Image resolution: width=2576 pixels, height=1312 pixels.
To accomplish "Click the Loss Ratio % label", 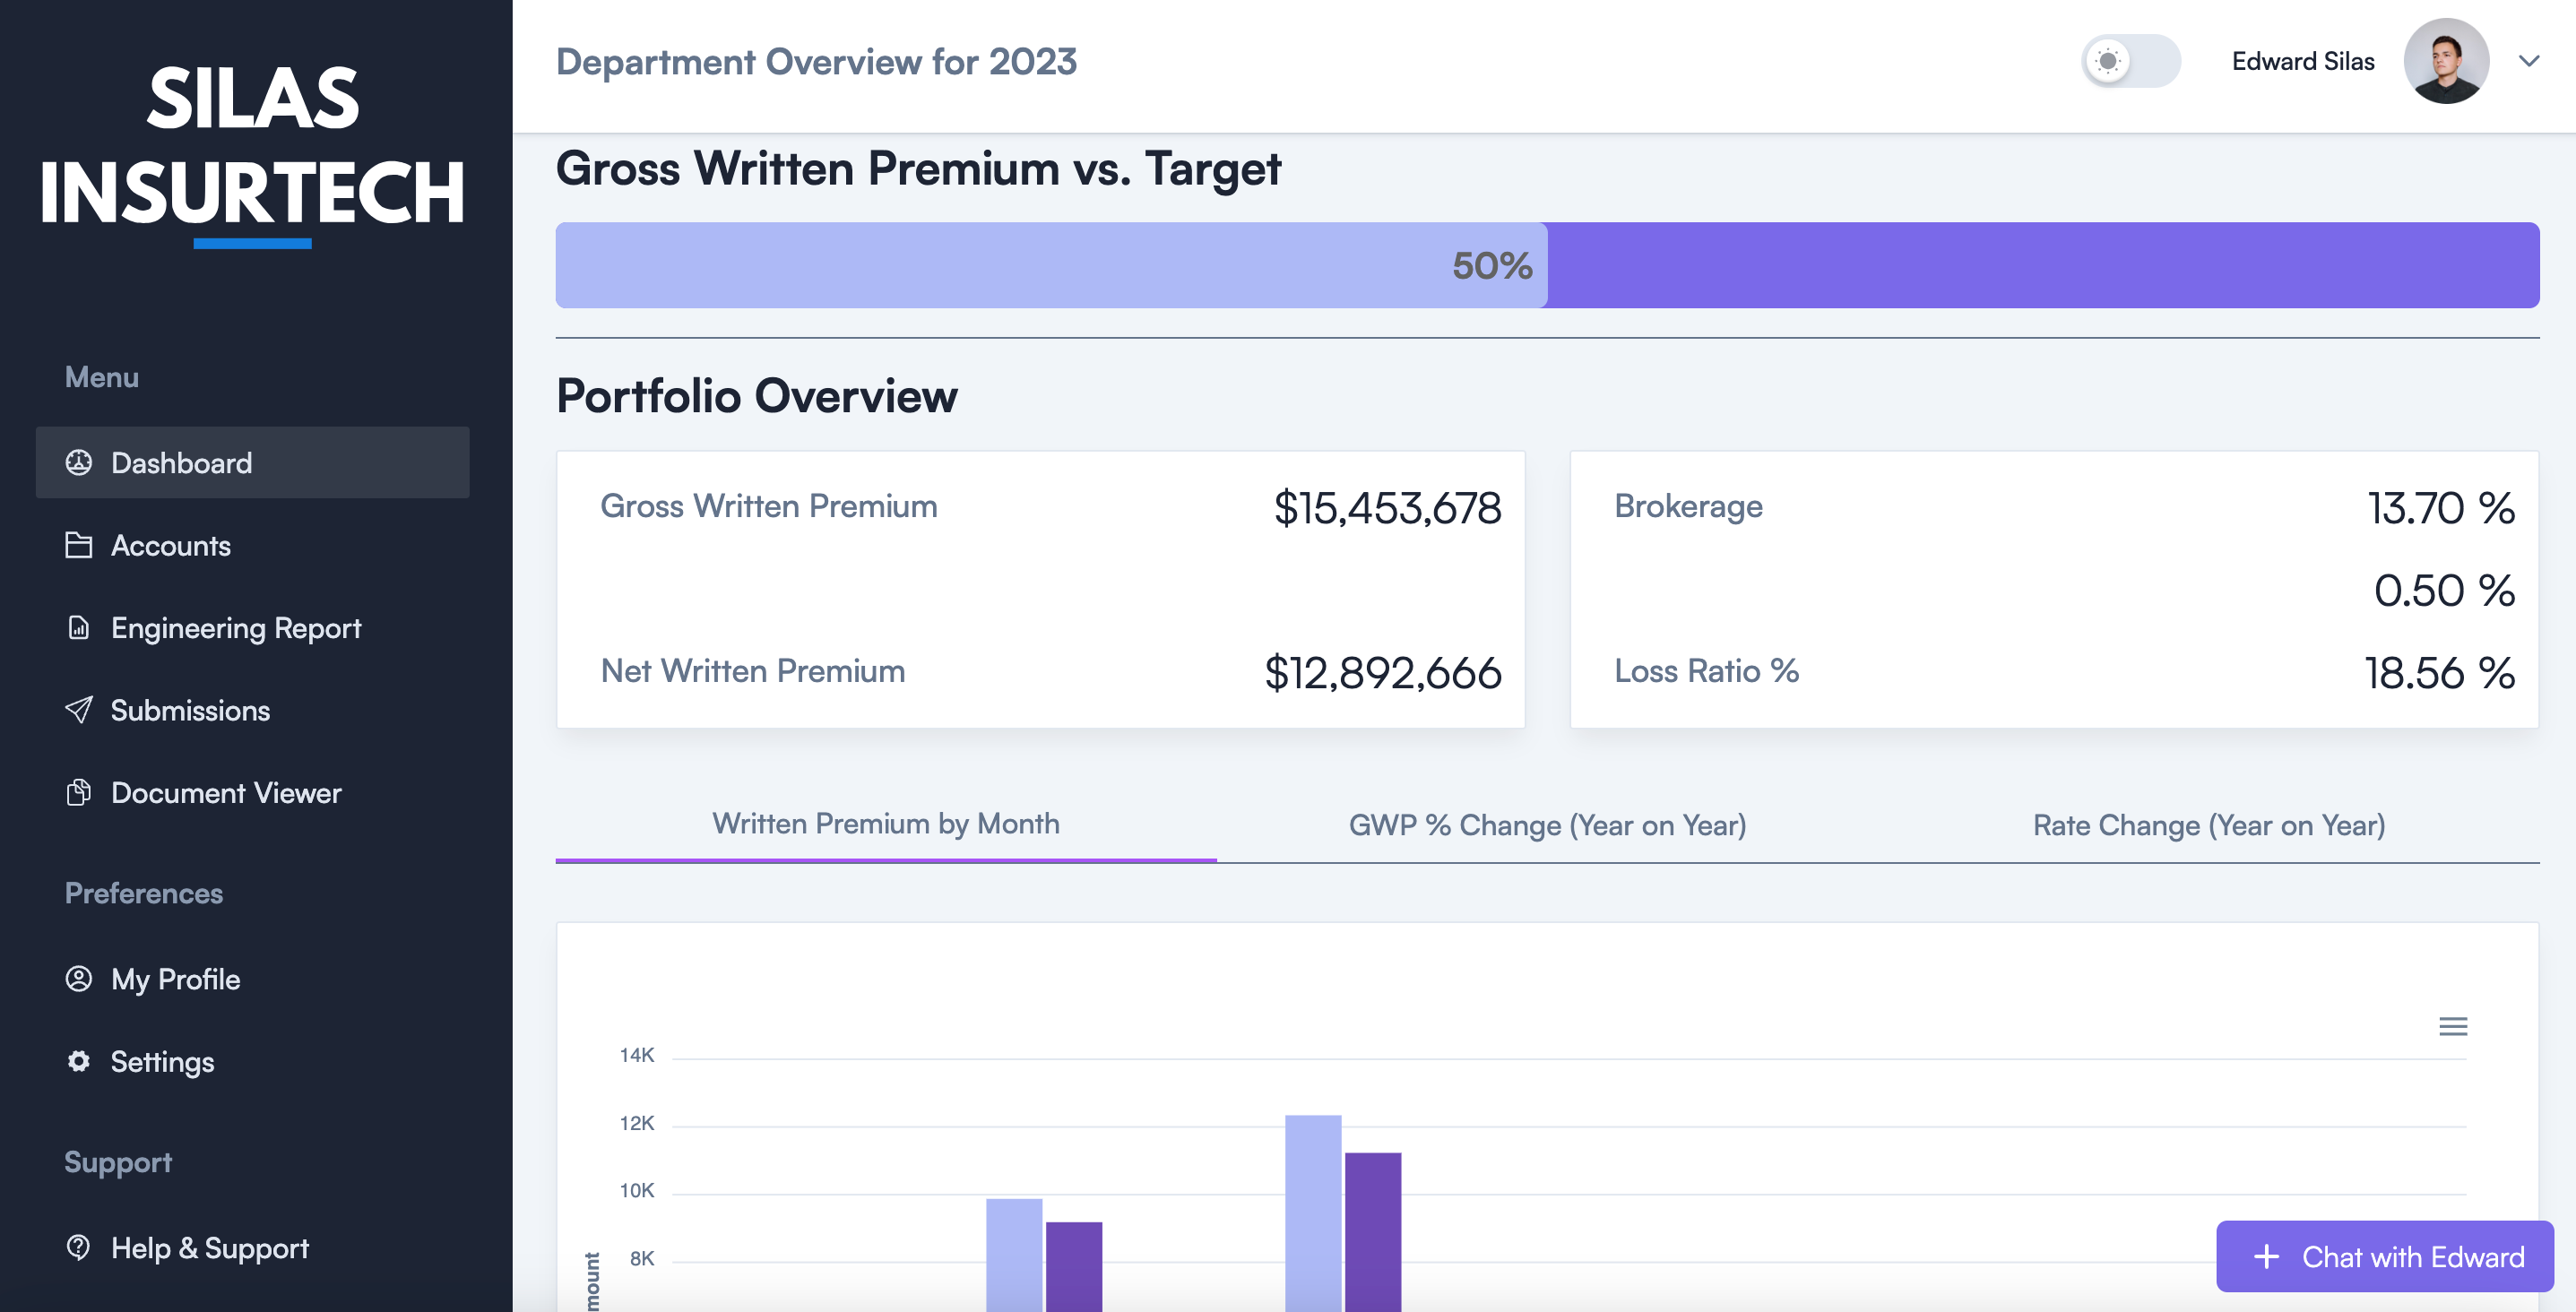I will coord(1706,670).
